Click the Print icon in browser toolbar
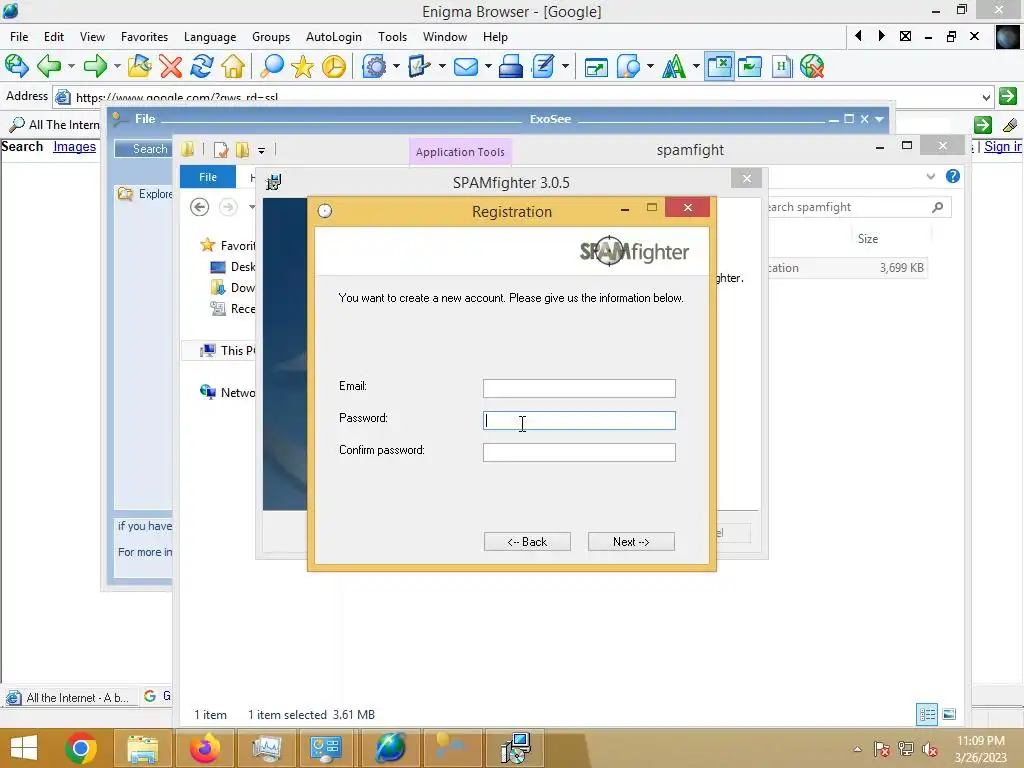The width and height of the screenshot is (1024, 768). click(x=510, y=66)
